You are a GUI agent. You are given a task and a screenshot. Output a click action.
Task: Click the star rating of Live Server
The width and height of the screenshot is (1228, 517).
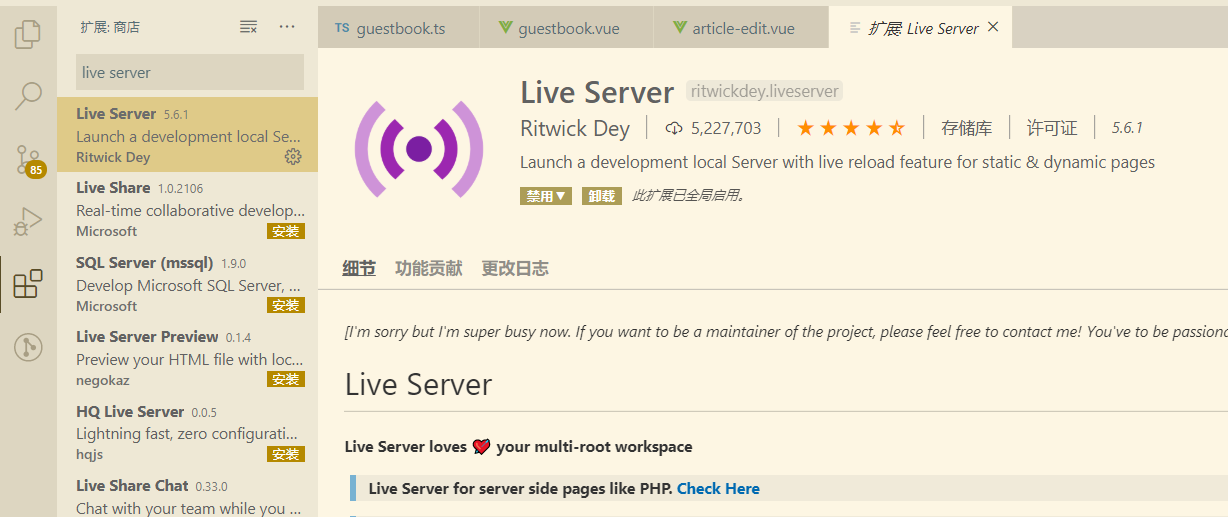pyautogui.click(x=851, y=128)
